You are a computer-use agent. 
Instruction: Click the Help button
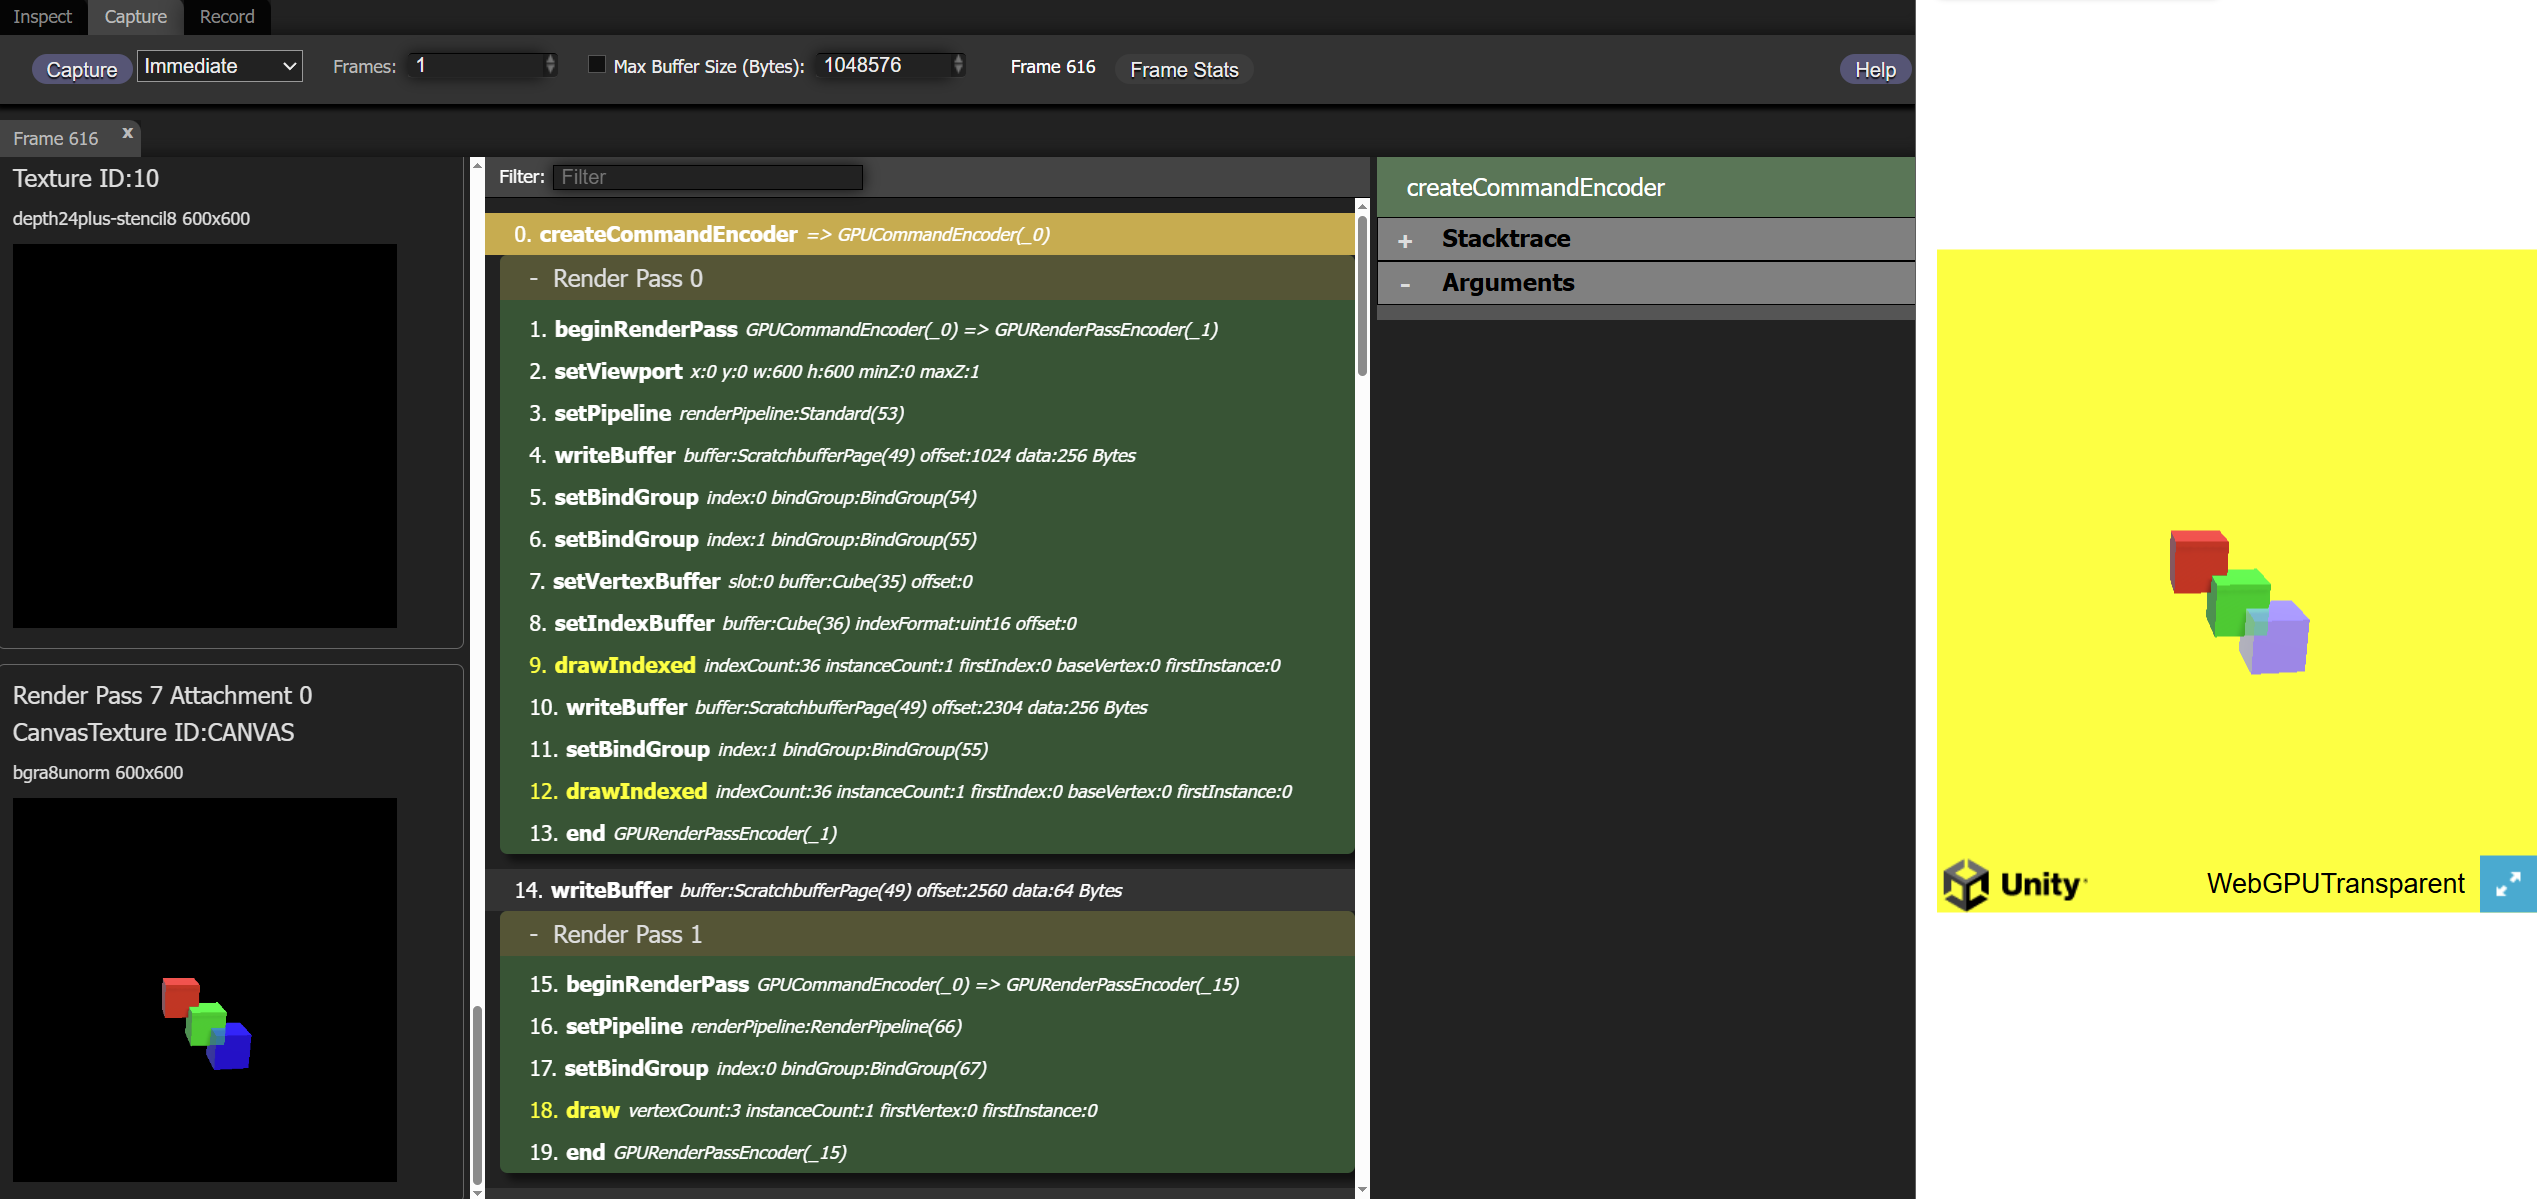1874,70
